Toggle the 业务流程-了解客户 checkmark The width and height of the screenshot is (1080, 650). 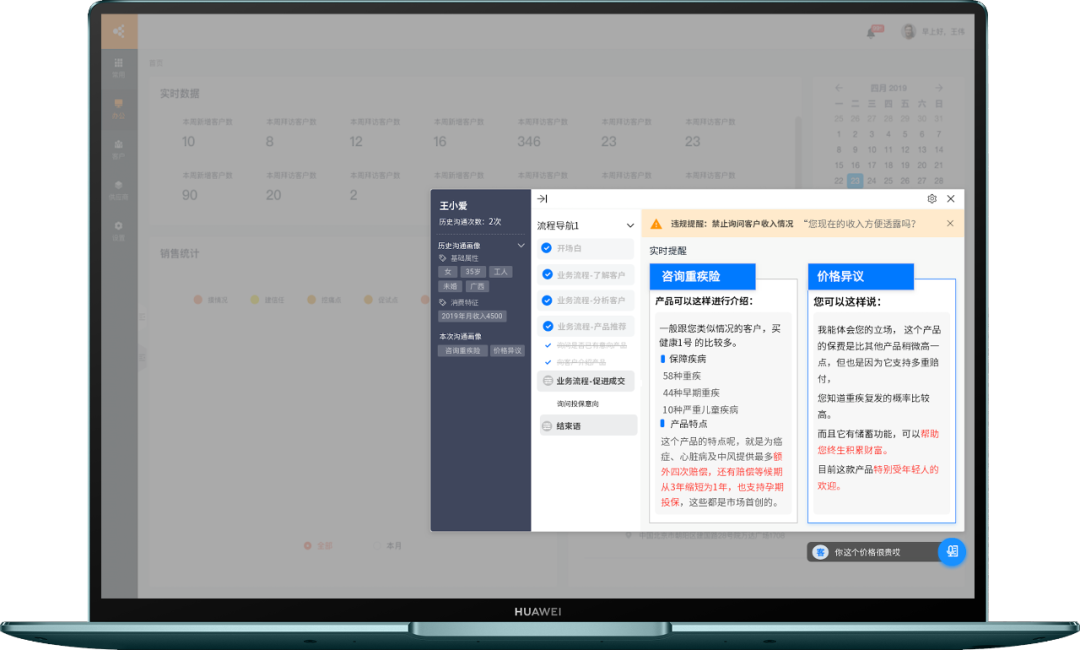pyautogui.click(x=547, y=274)
